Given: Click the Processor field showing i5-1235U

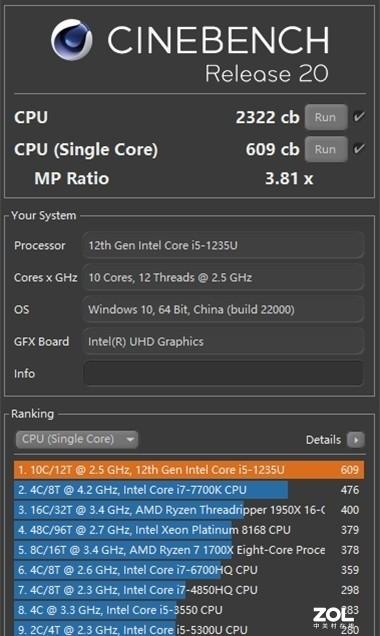Looking at the screenshot, I should 223,245.
